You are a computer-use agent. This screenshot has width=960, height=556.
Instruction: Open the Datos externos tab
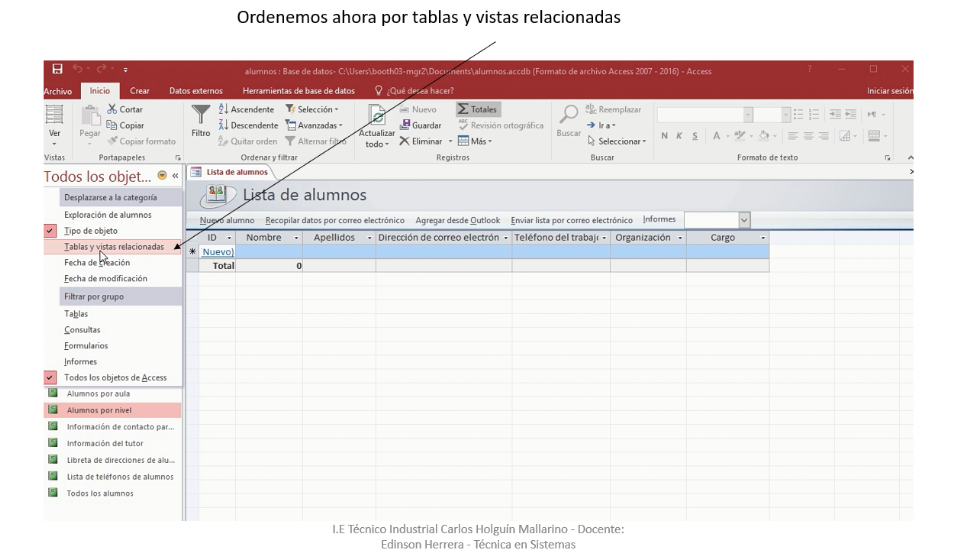(196, 91)
